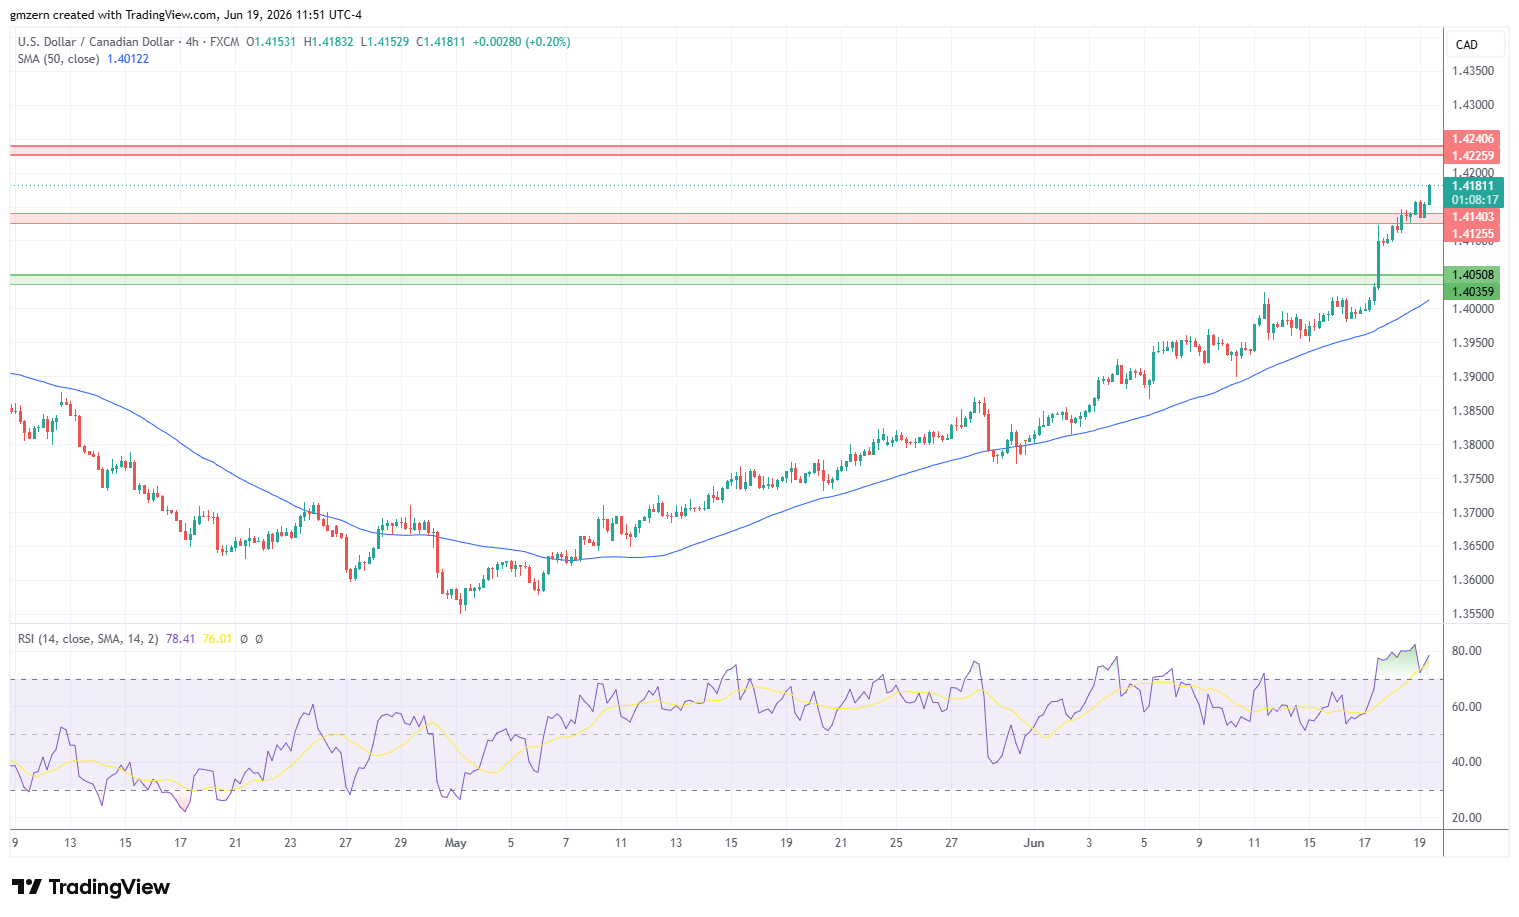Viewport: 1519px width, 917px height.
Task: Click the 60.00 RSI scale label
Action: [x=1467, y=707]
